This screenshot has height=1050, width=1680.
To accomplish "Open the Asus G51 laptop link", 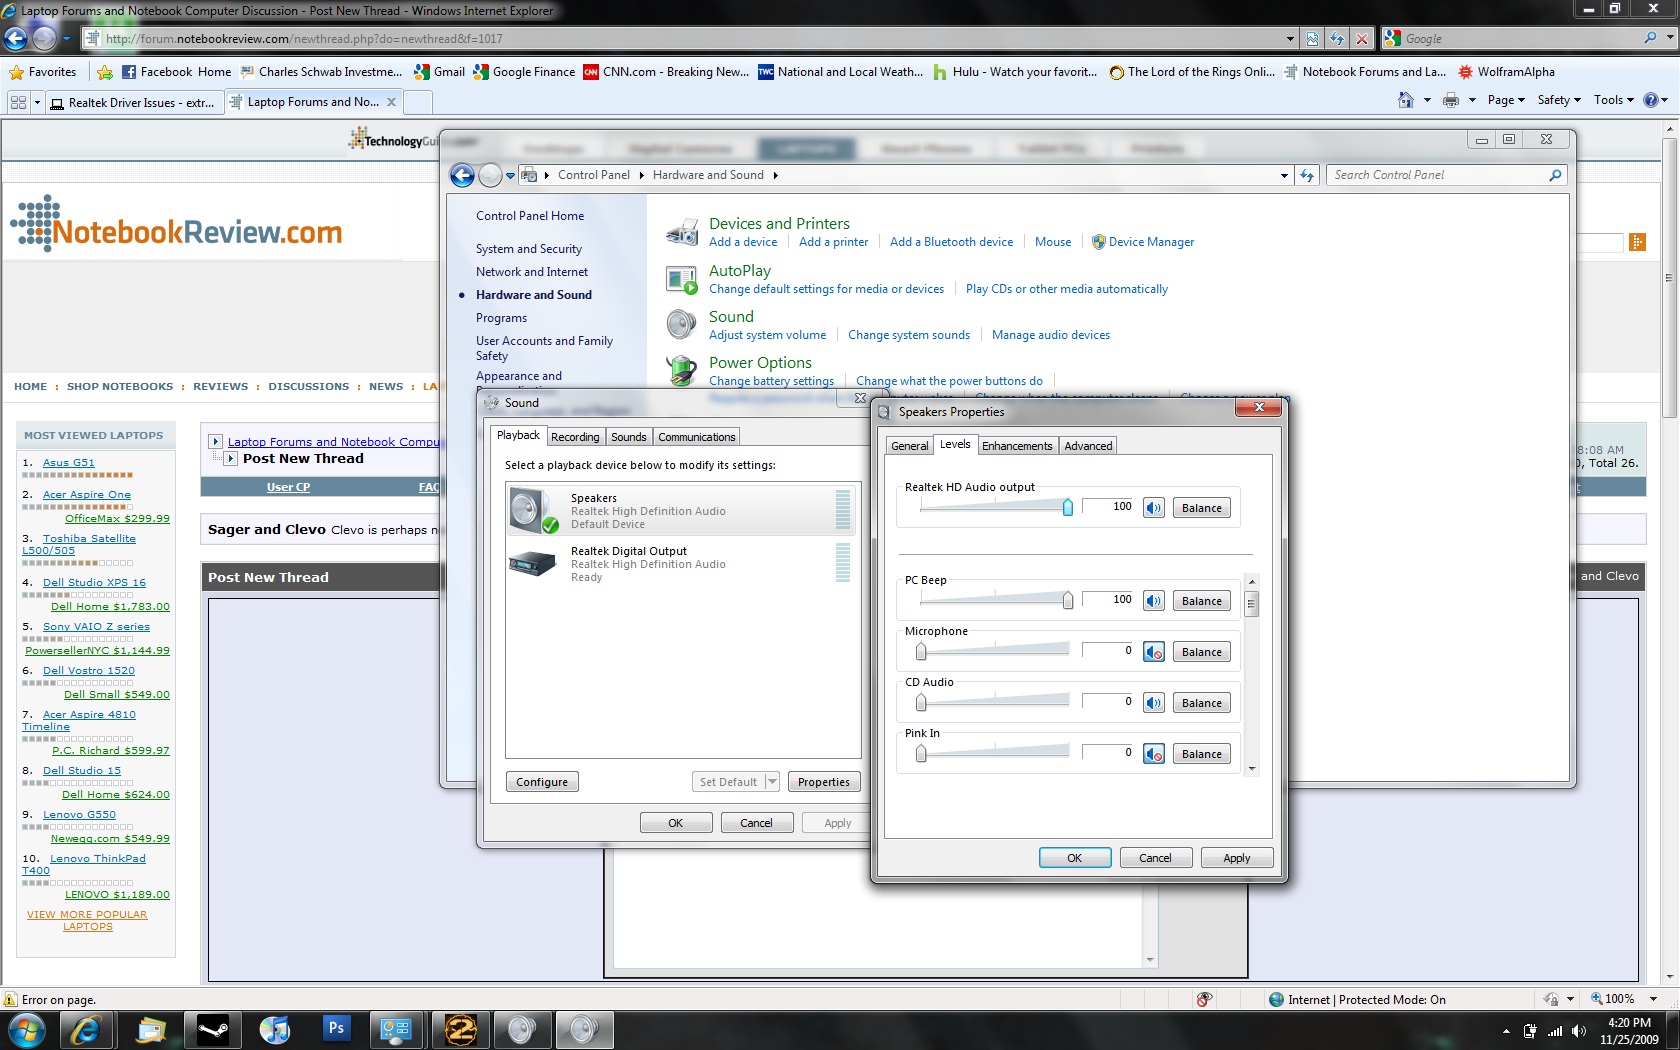I will pos(69,463).
